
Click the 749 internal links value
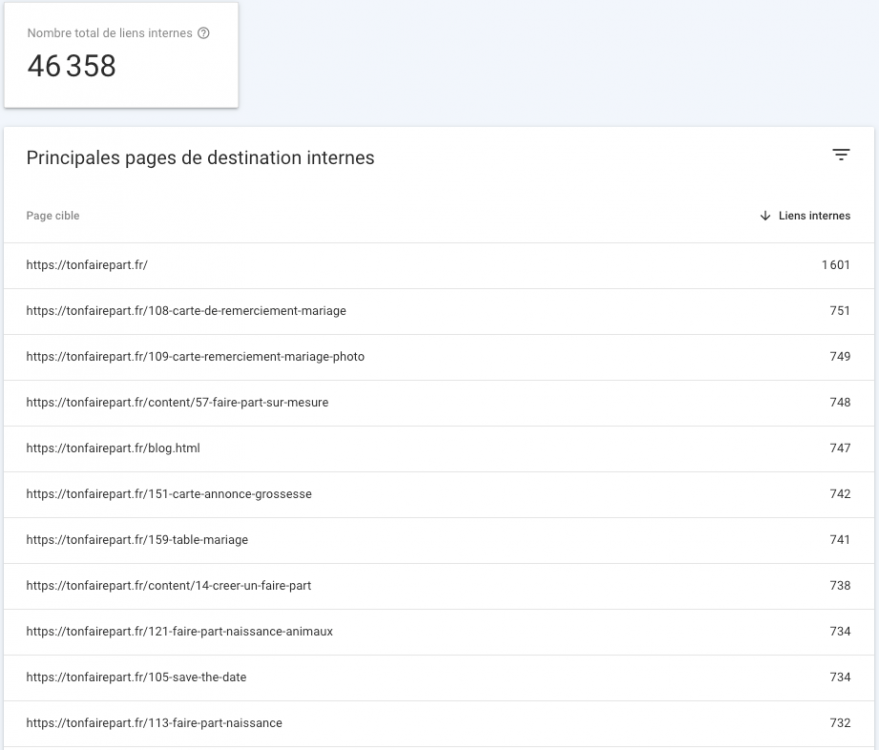pyautogui.click(x=840, y=357)
